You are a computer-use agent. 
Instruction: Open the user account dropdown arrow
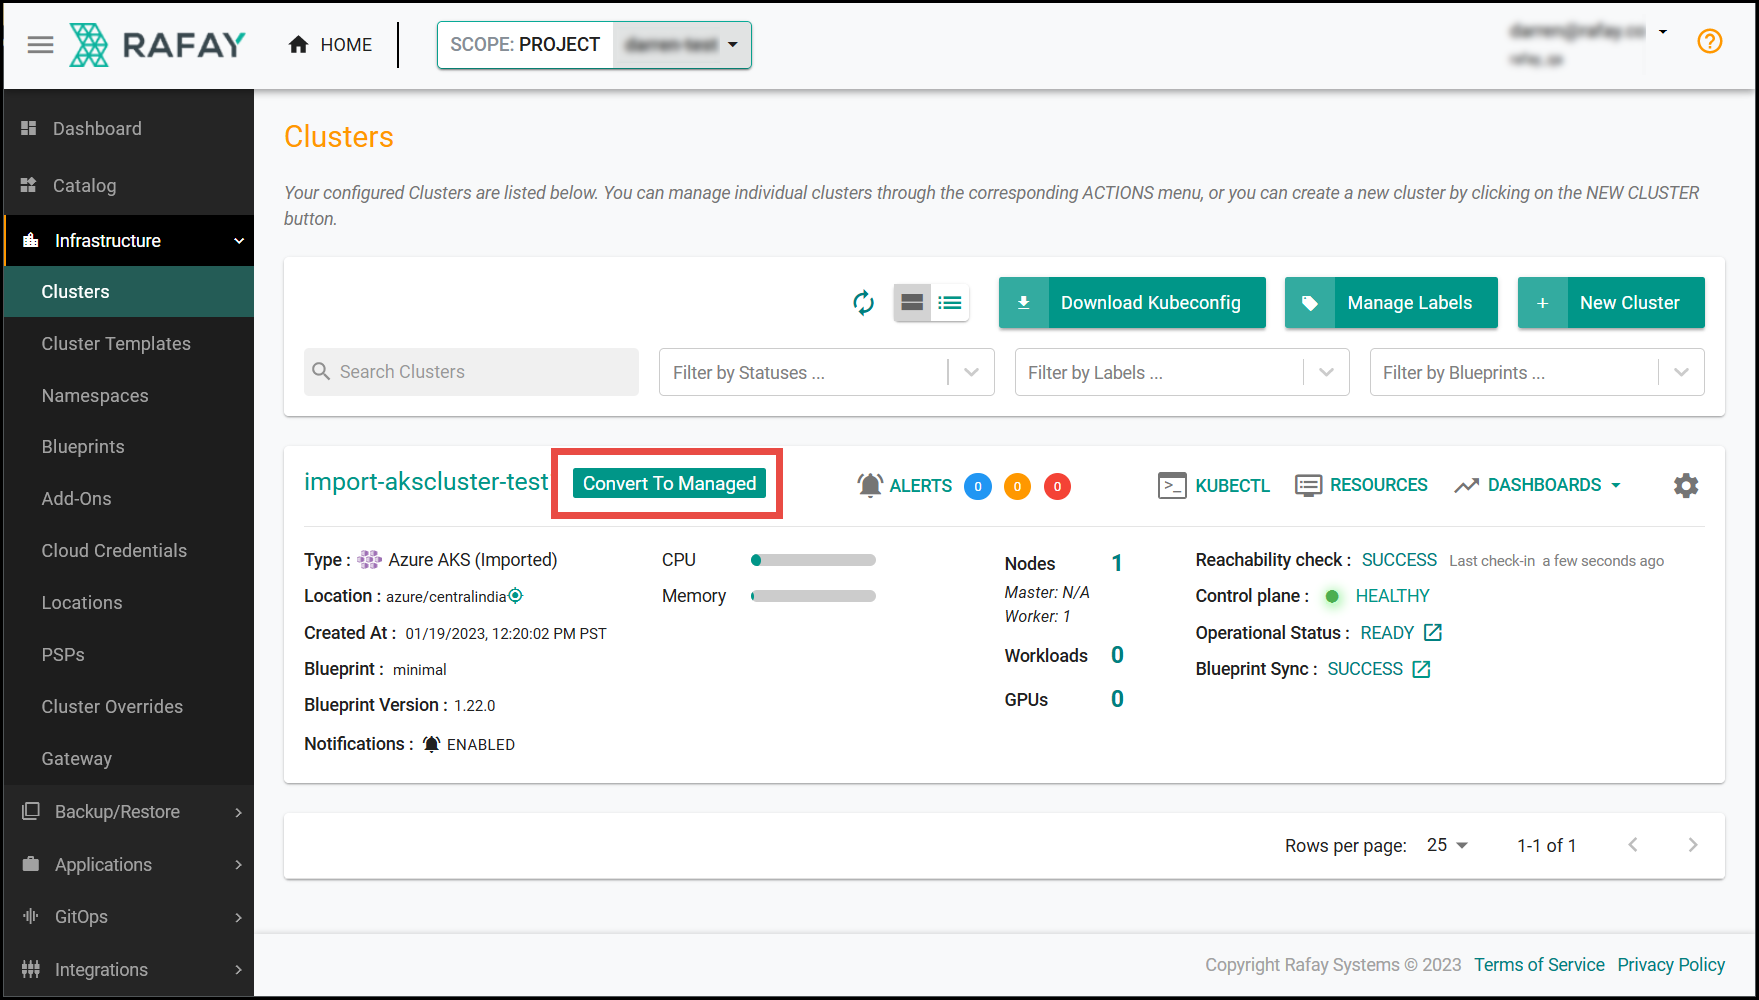[x=1663, y=31]
